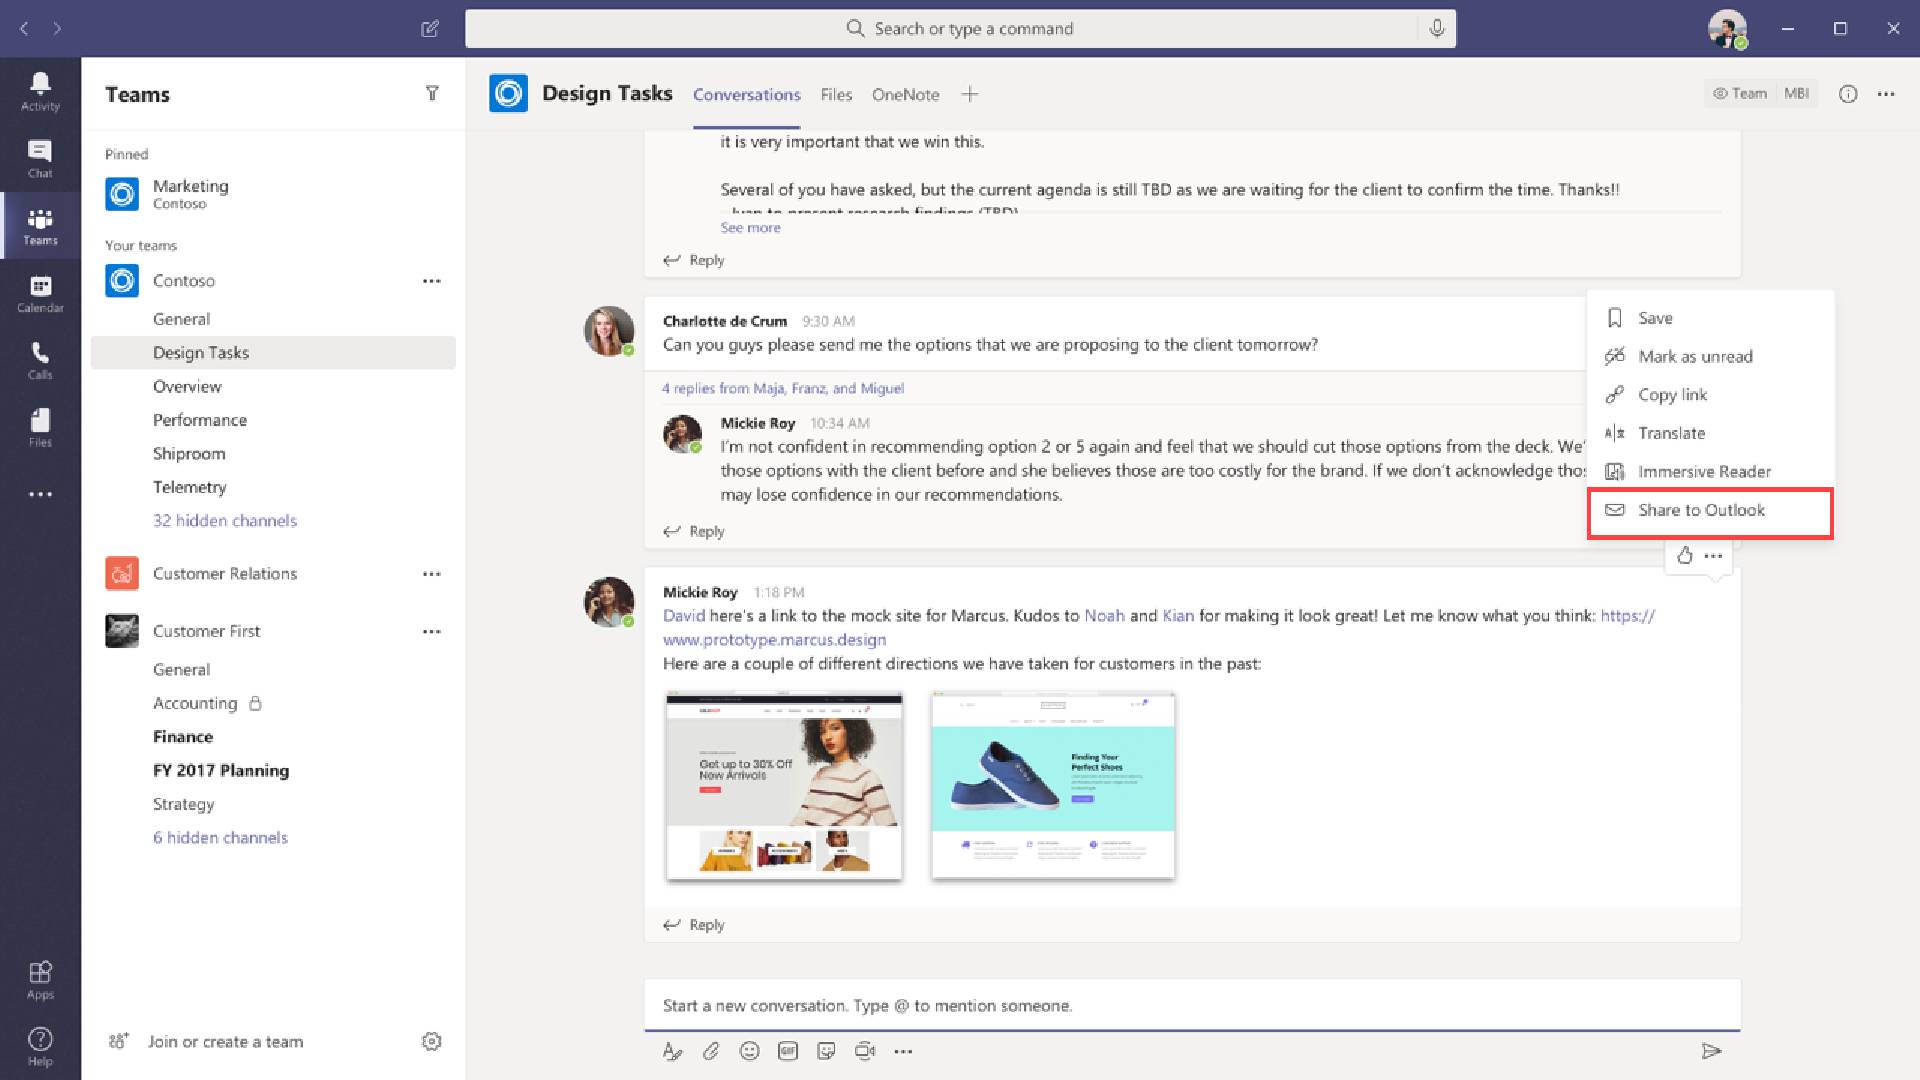Expand the Customer Relations team options
The width and height of the screenshot is (1920, 1080).
point(431,572)
